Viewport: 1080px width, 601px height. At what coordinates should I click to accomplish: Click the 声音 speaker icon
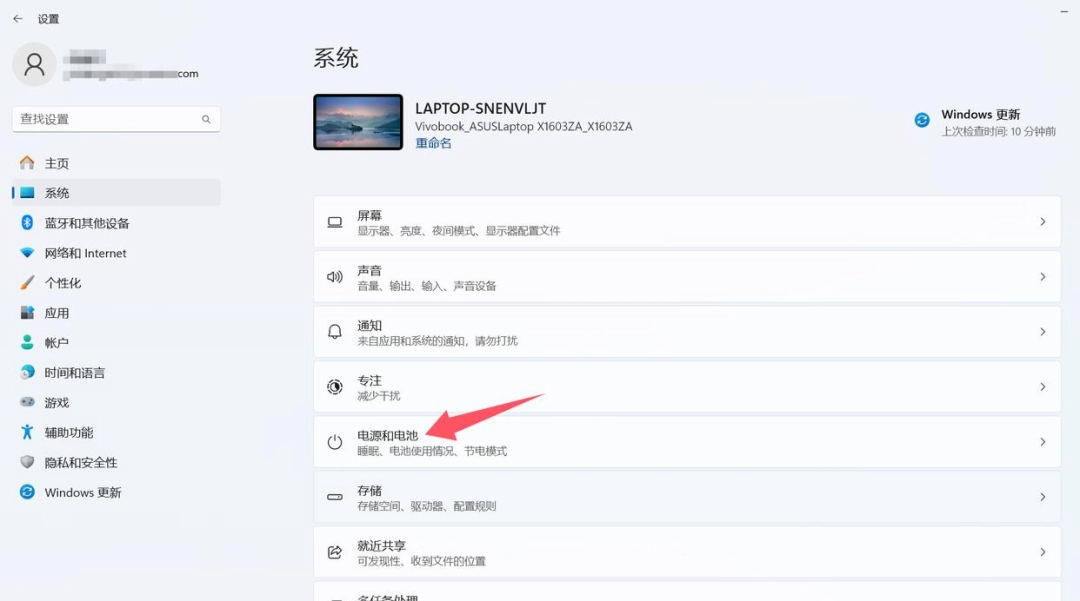[x=335, y=277]
